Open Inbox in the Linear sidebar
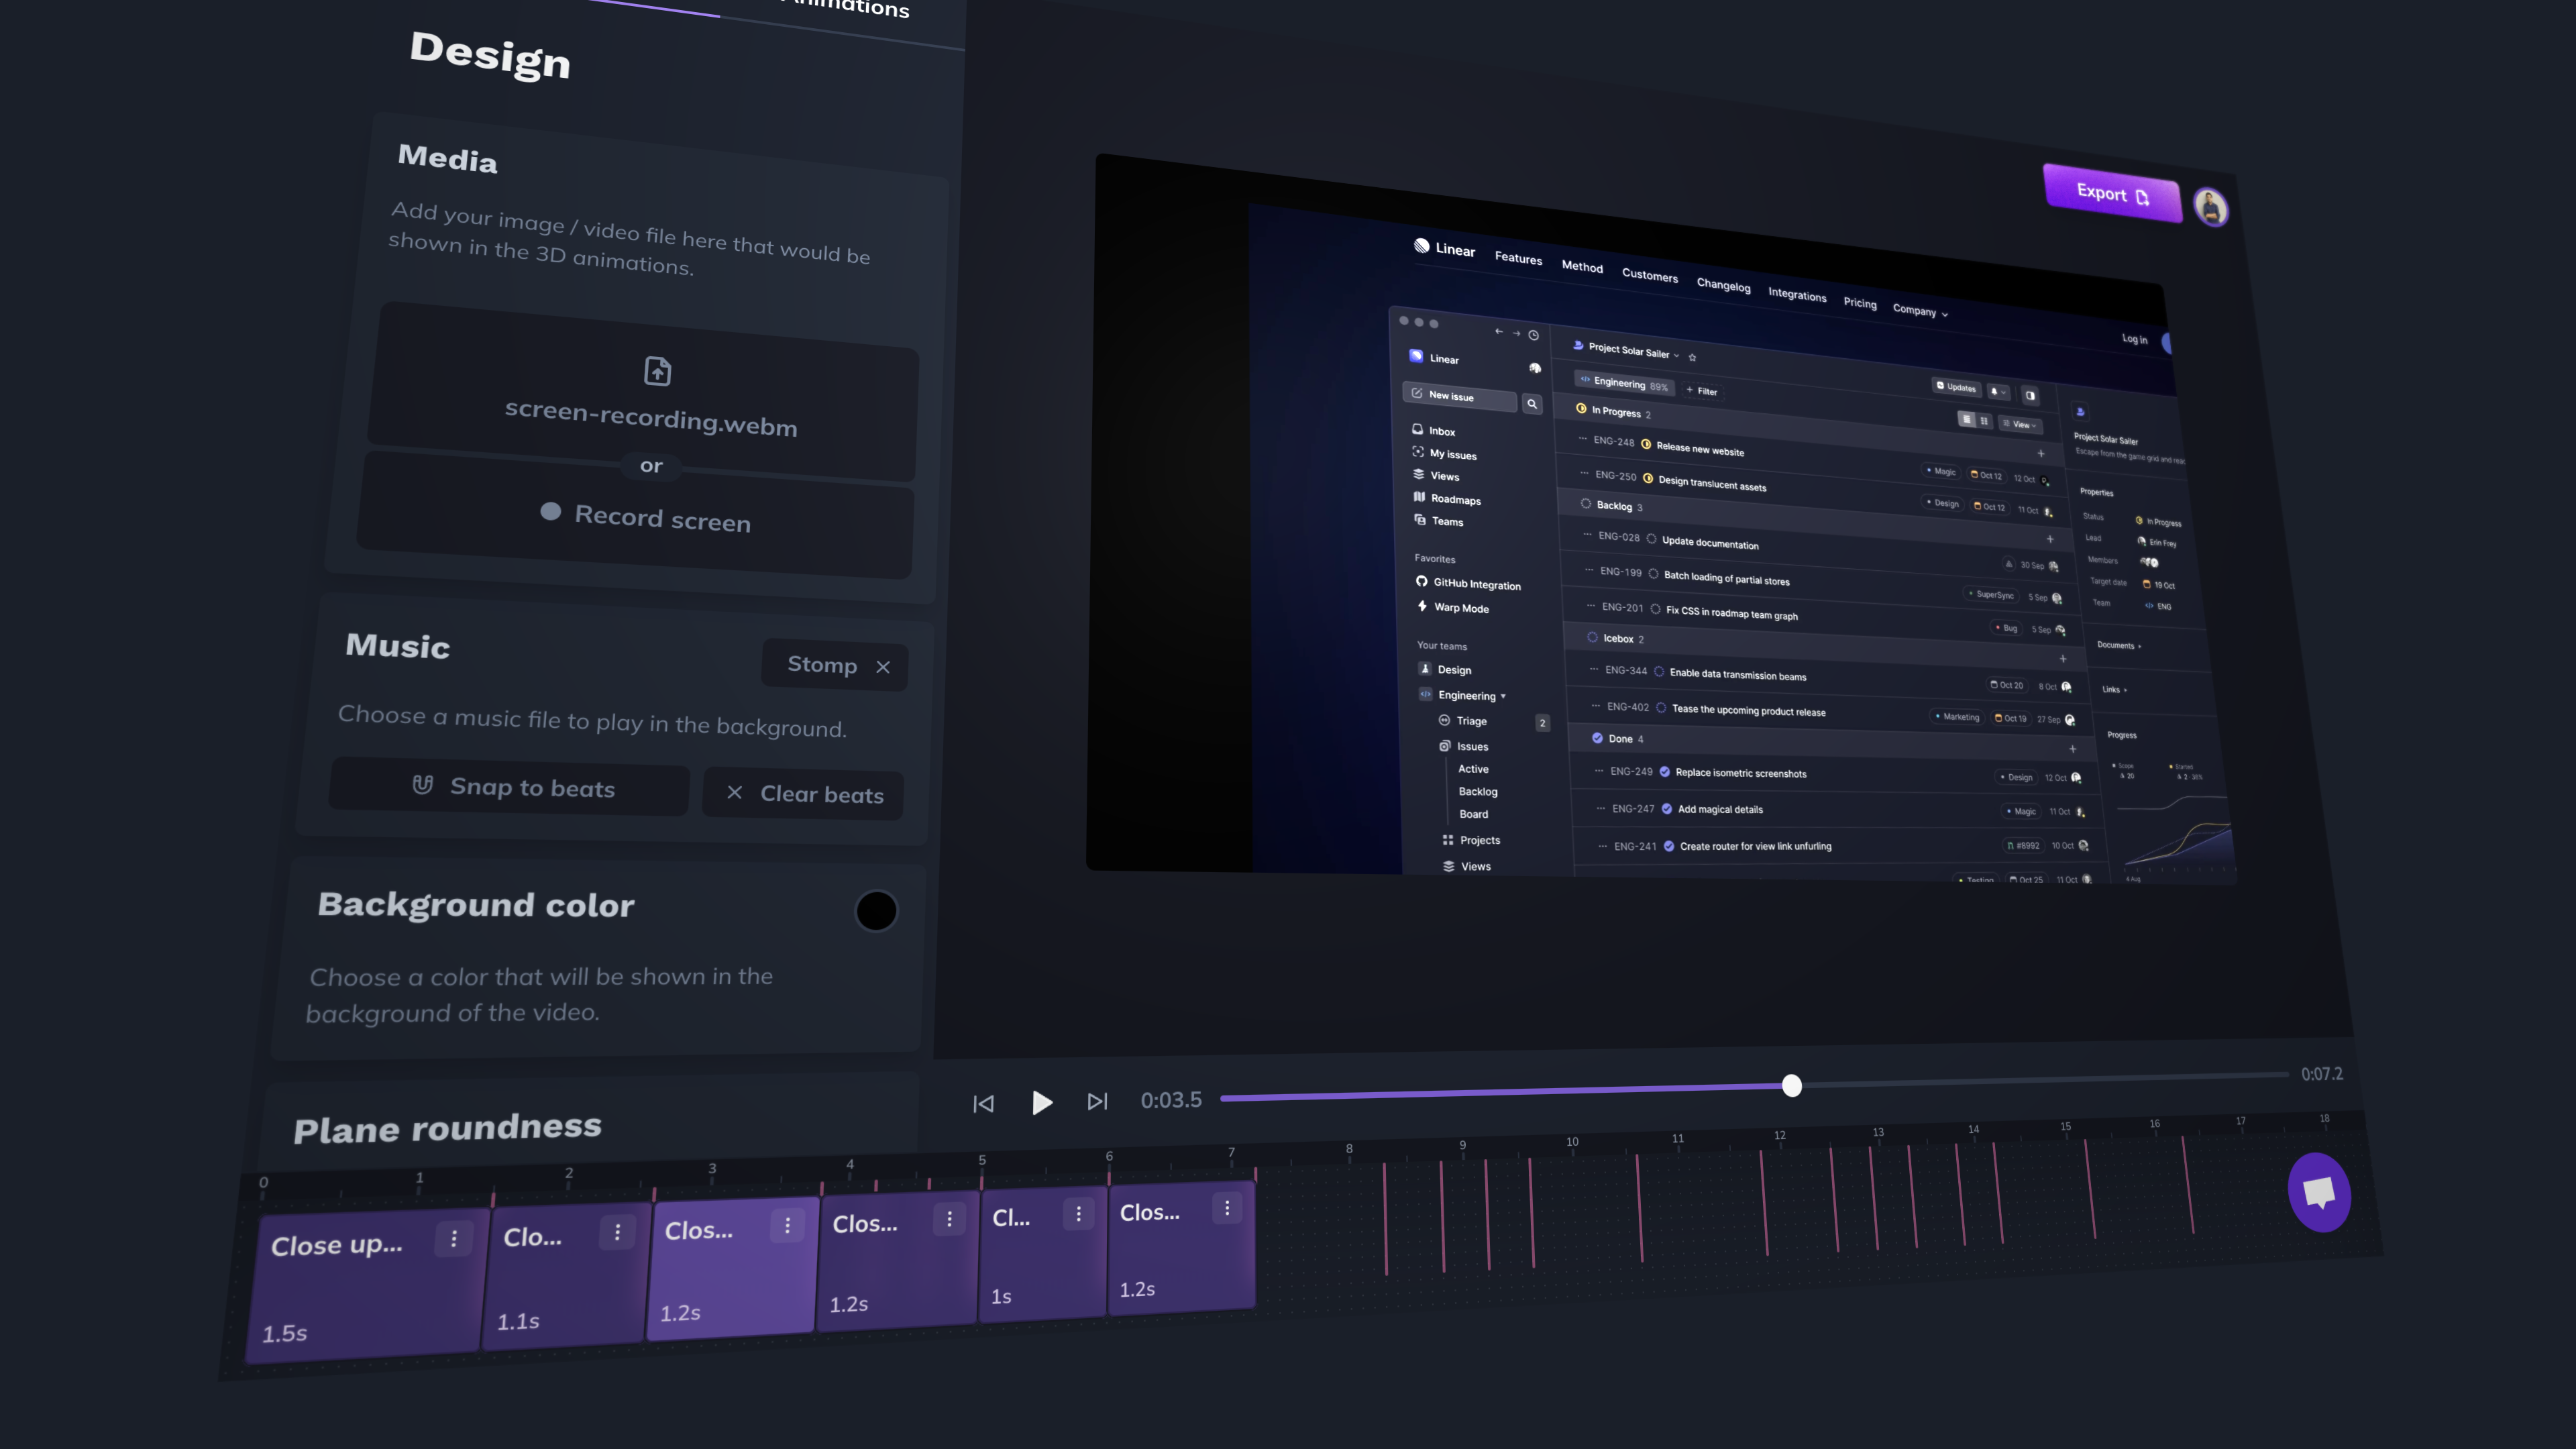Viewport: 2576px width, 1449px height. pyautogui.click(x=1434, y=431)
